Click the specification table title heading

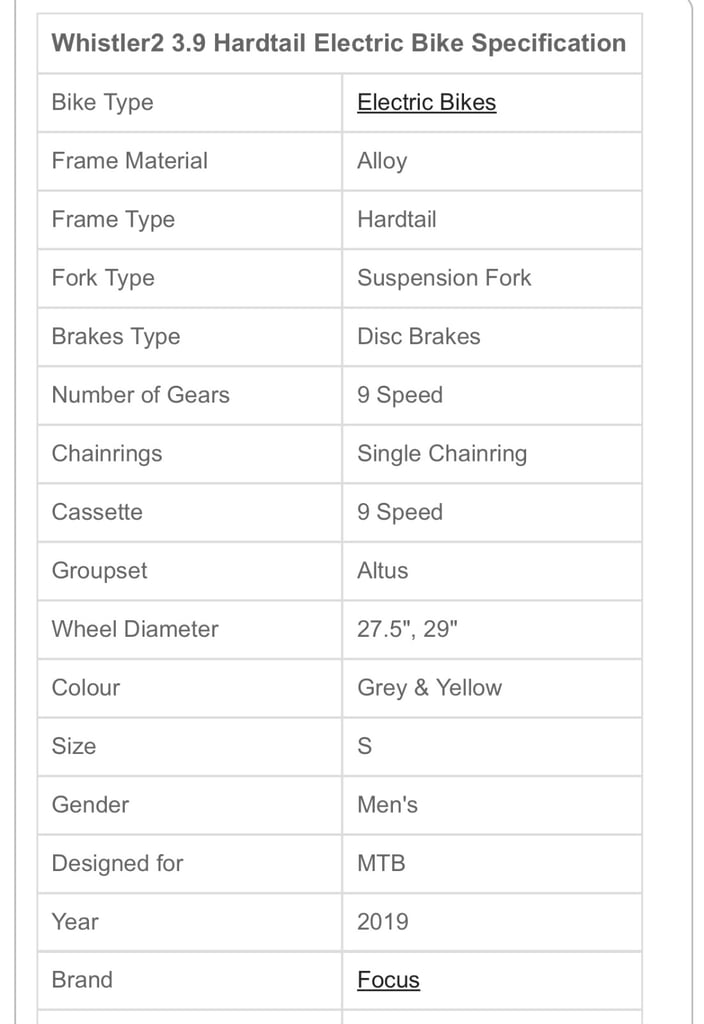pos(339,43)
